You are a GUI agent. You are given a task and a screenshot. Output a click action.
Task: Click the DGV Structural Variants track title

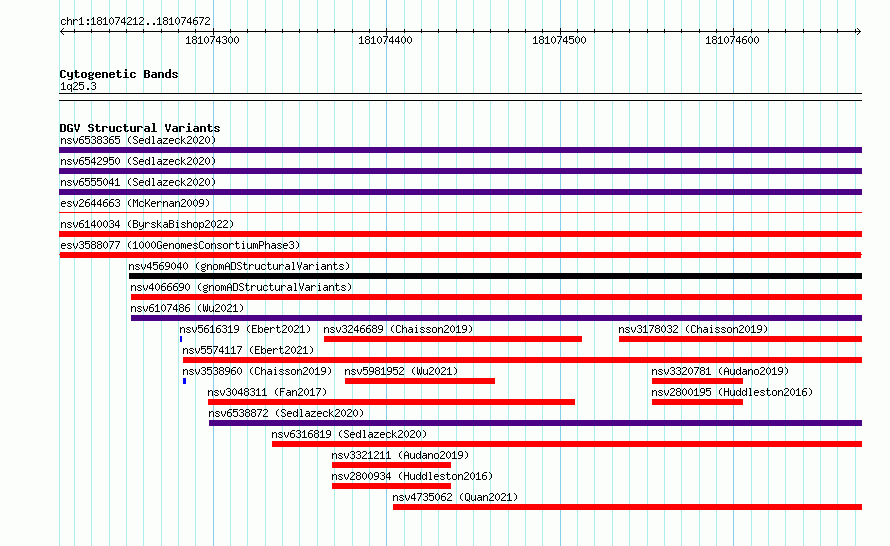140,128
